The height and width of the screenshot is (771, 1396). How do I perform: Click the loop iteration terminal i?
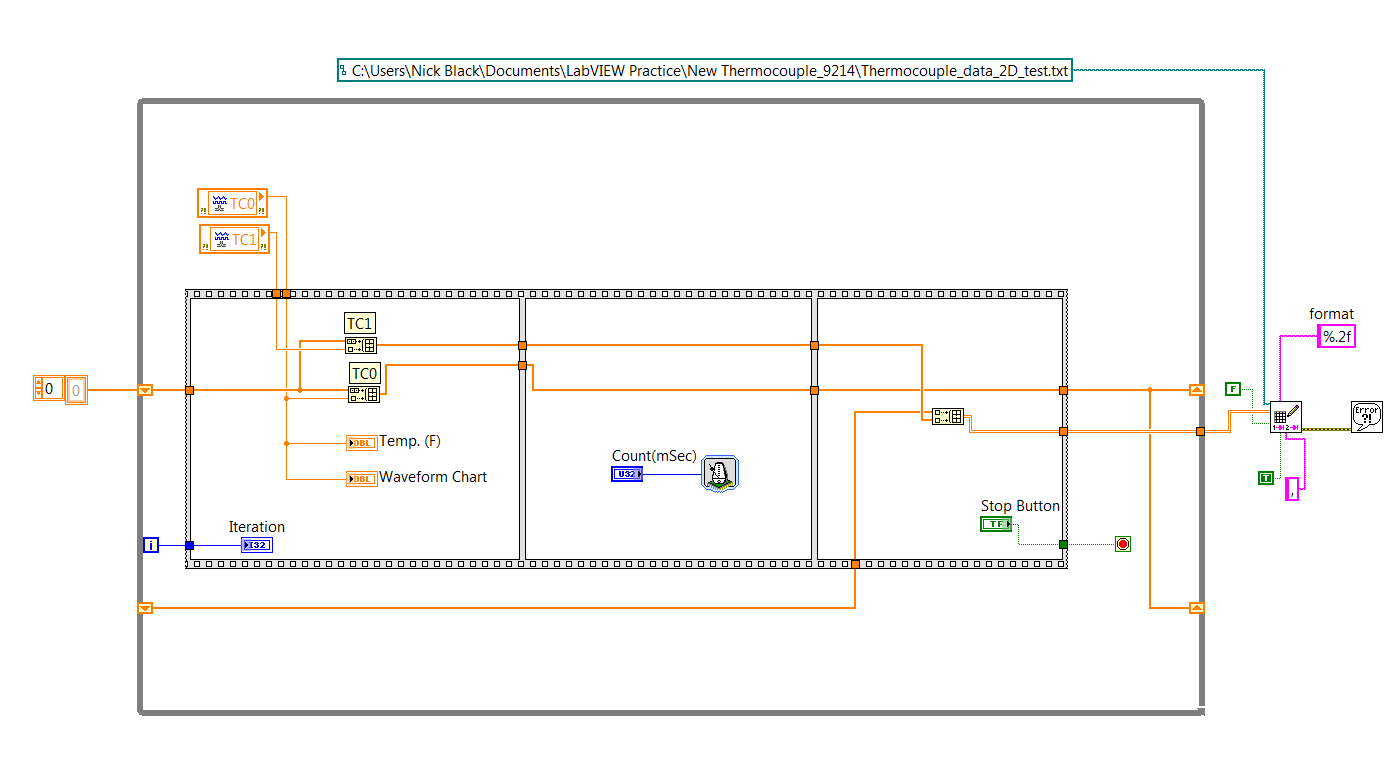(151, 545)
